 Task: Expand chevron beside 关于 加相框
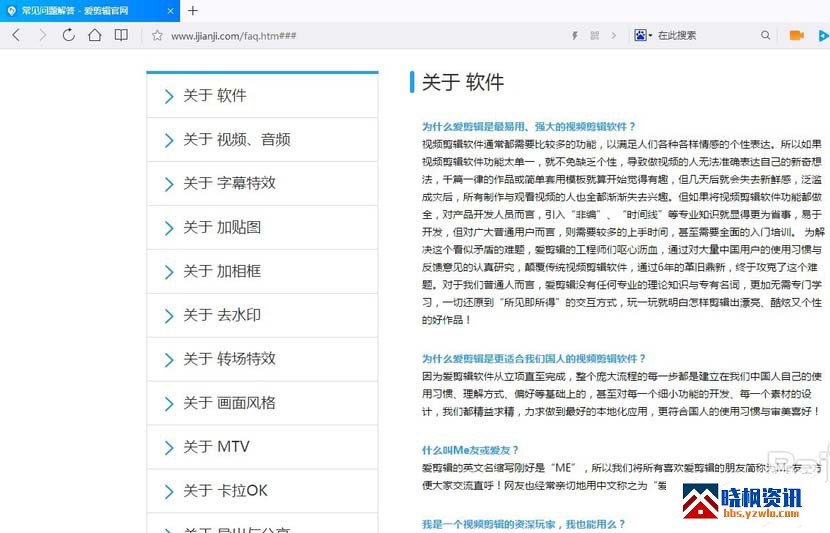click(169, 272)
